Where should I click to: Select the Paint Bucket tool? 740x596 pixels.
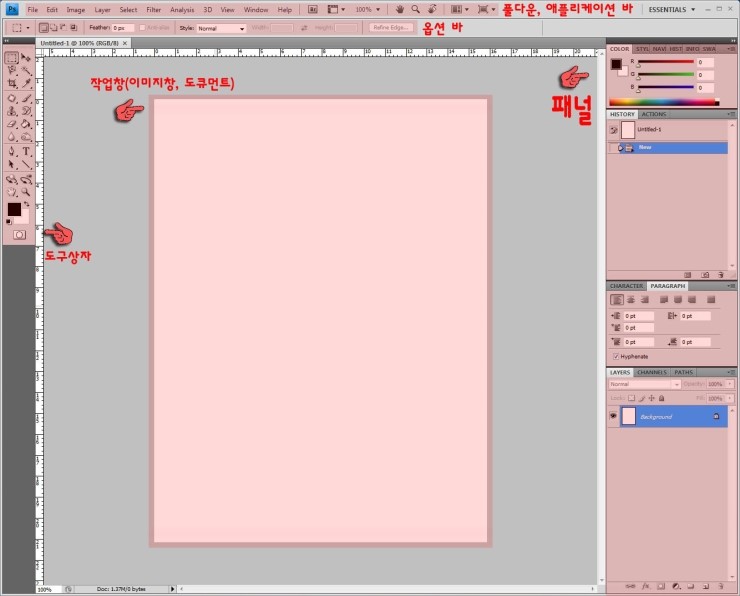[x=26, y=124]
